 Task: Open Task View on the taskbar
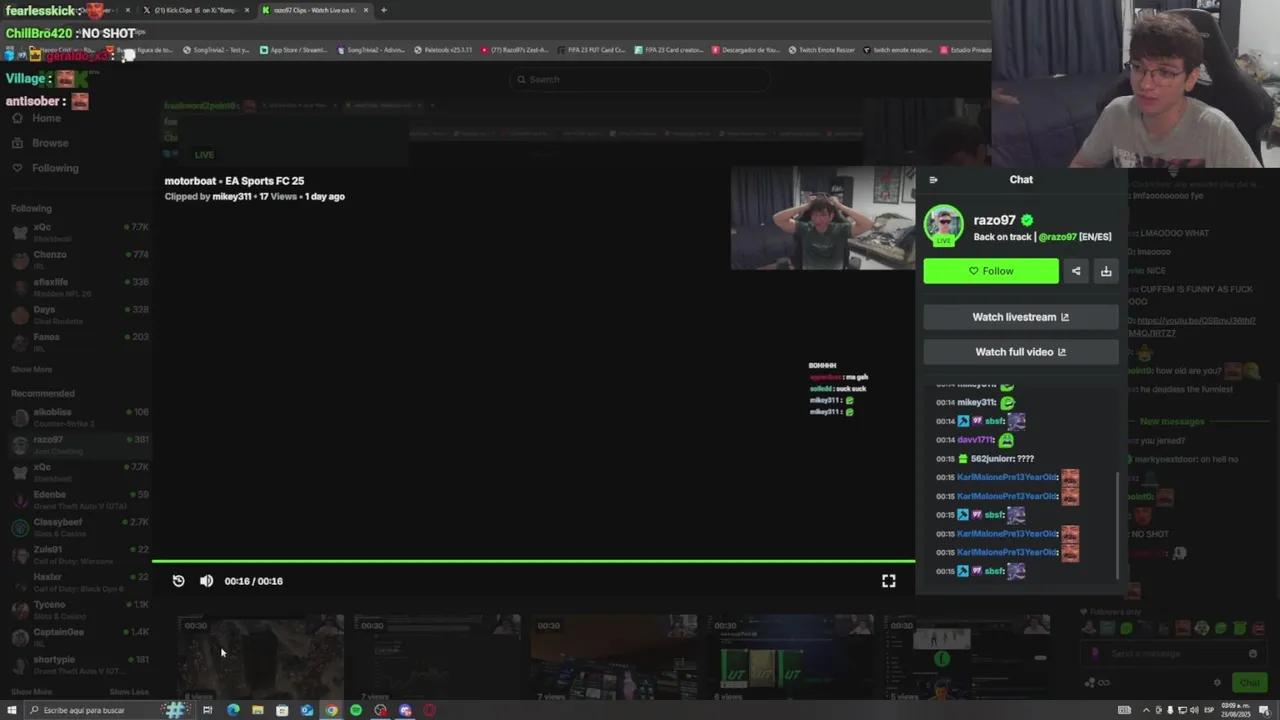tap(208, 710)
